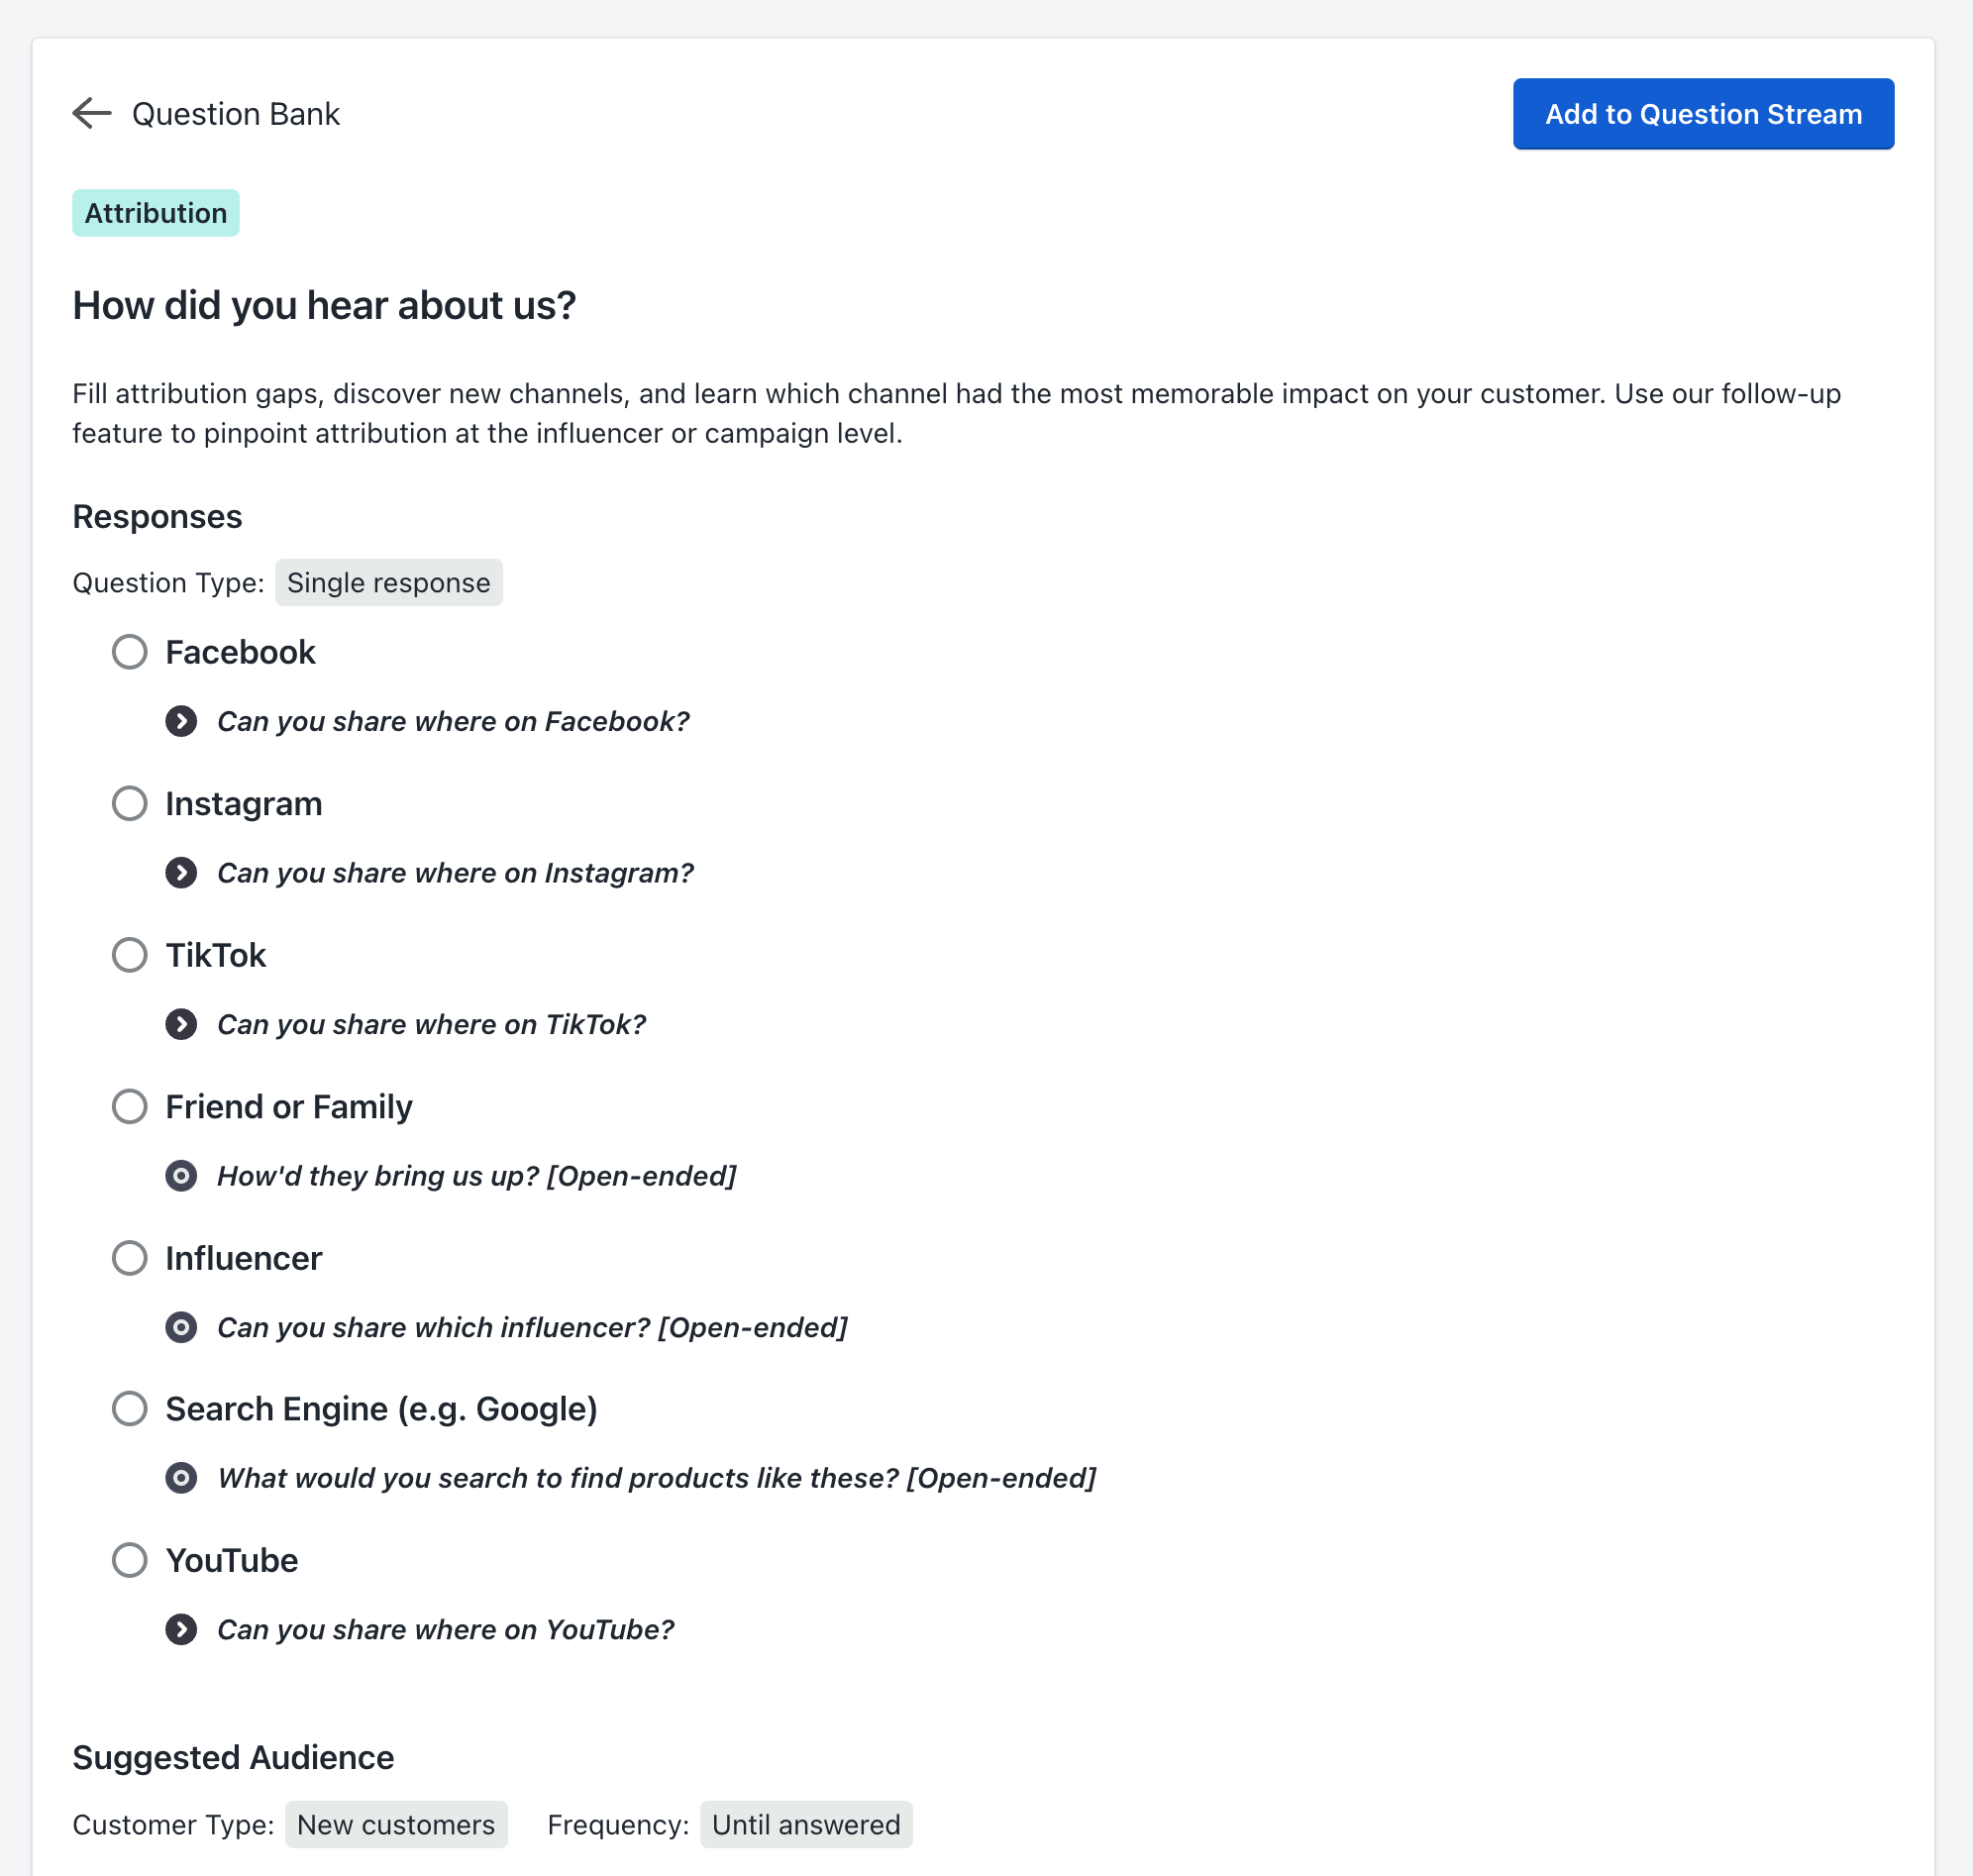The height and width of the screenshot is (1876, 1973).
Task: Choose the Instagram radio option
Action: pyautogui.click(x=130, y=803)
